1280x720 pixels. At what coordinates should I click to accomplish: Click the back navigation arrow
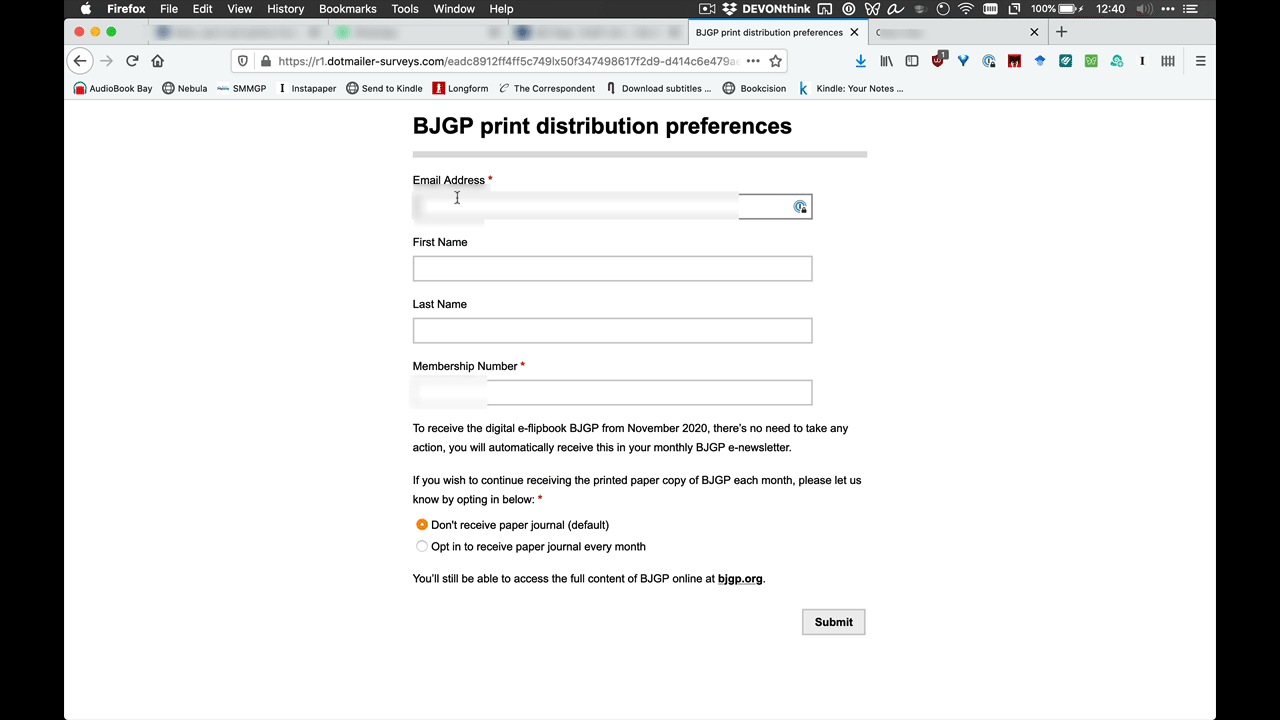(x=80, y=61)
